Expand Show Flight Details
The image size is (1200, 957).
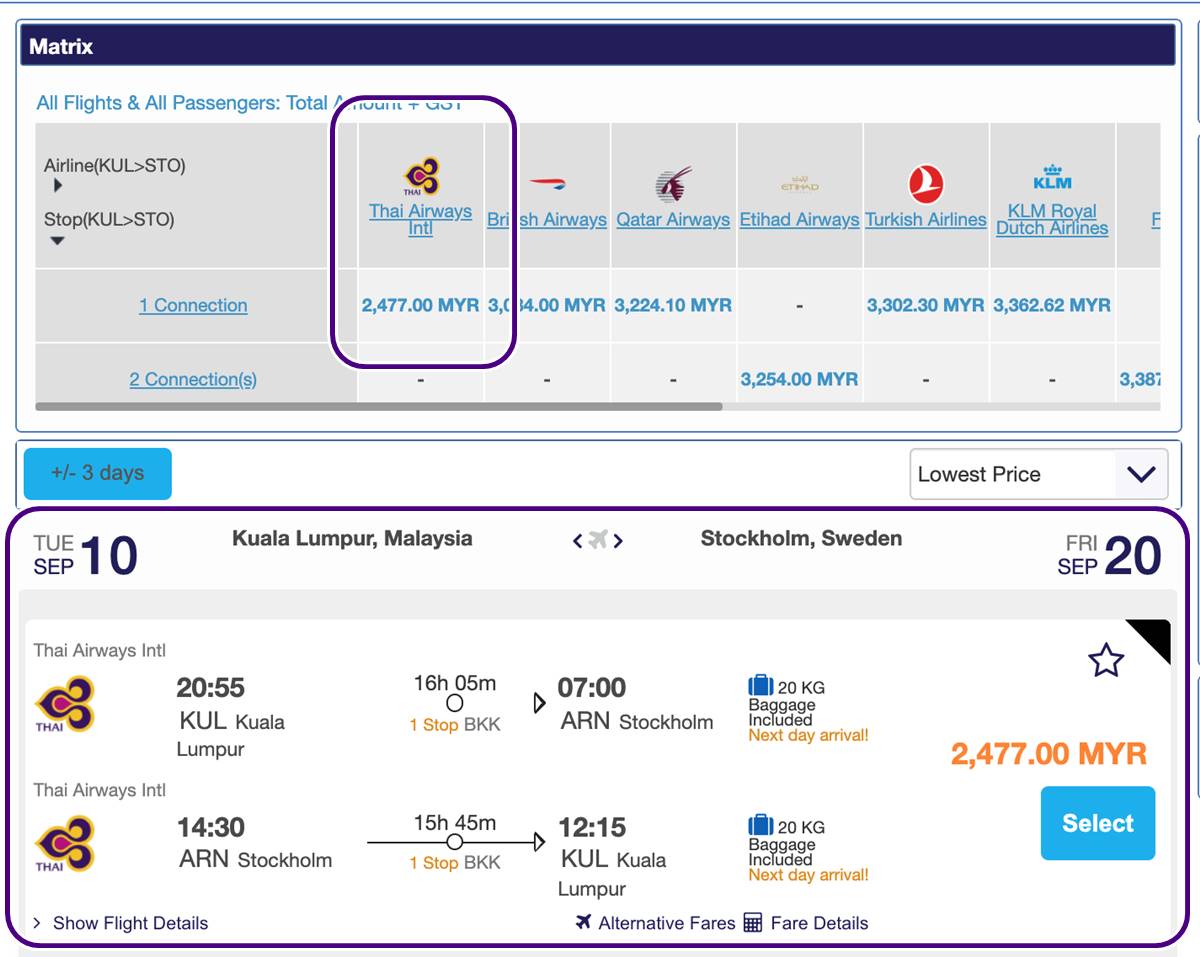pos(120,923)
